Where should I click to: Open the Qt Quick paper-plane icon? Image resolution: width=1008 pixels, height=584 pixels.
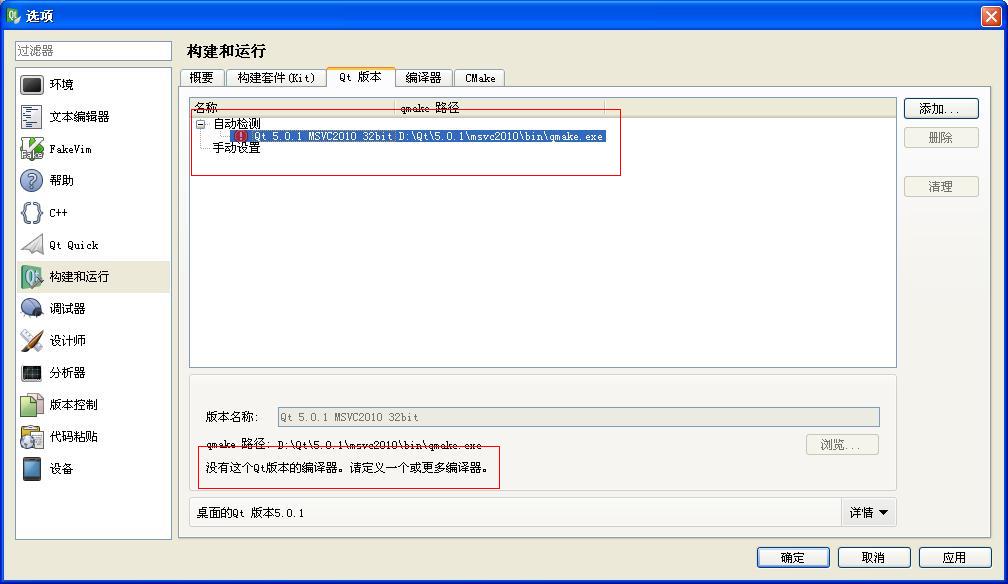[x=32, y=244]
